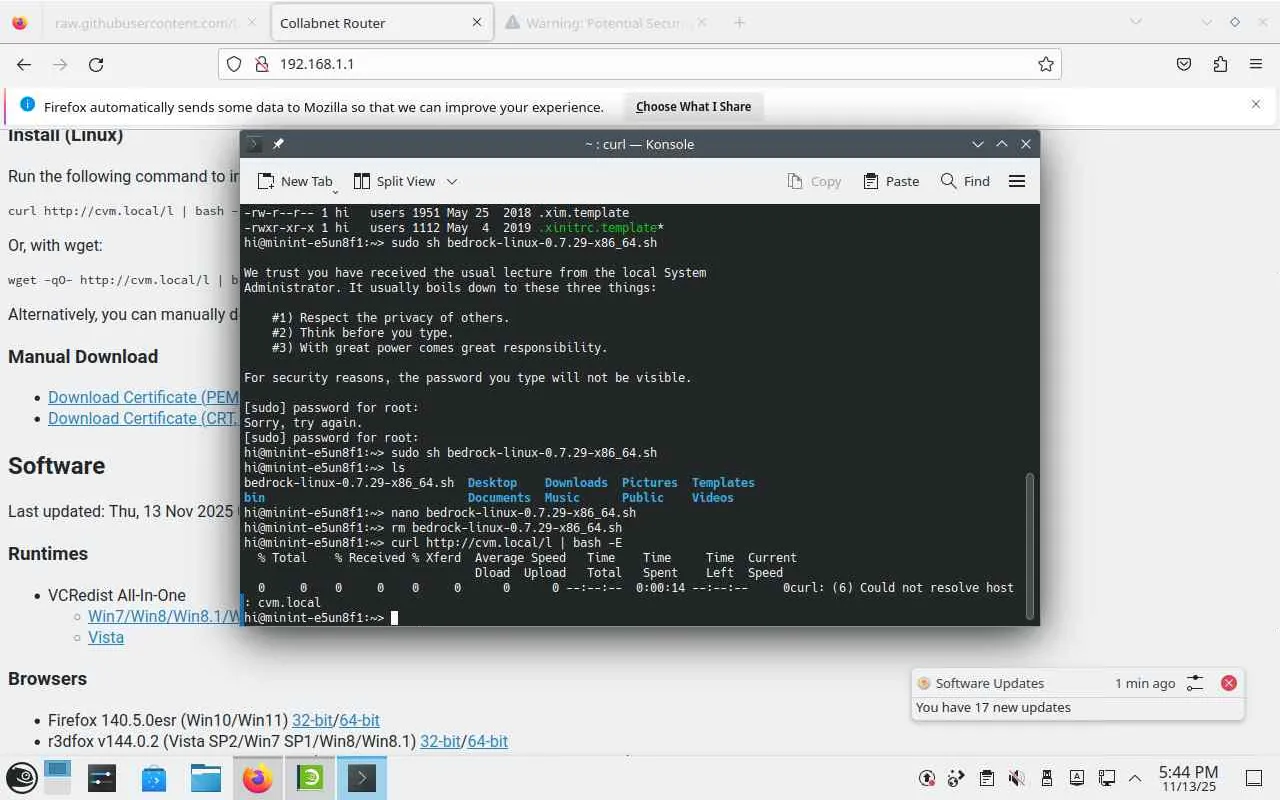The image size is (1280, 800).
Task: Download r3dfox v144.0.2 64-bit
Action: 487,741
